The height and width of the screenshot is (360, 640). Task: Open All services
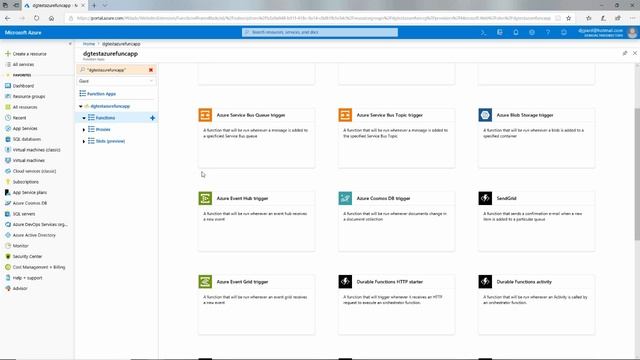(23, 64)
